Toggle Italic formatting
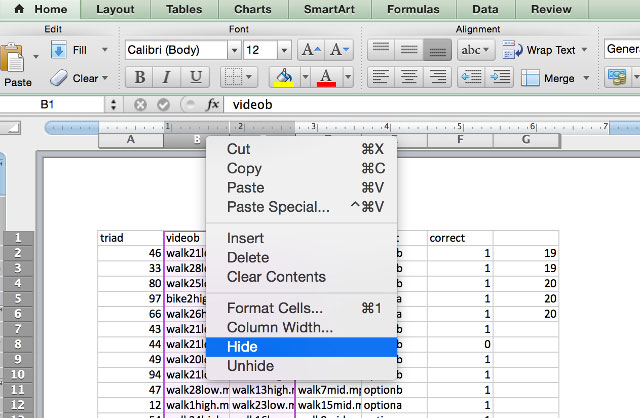 [167, 77]
